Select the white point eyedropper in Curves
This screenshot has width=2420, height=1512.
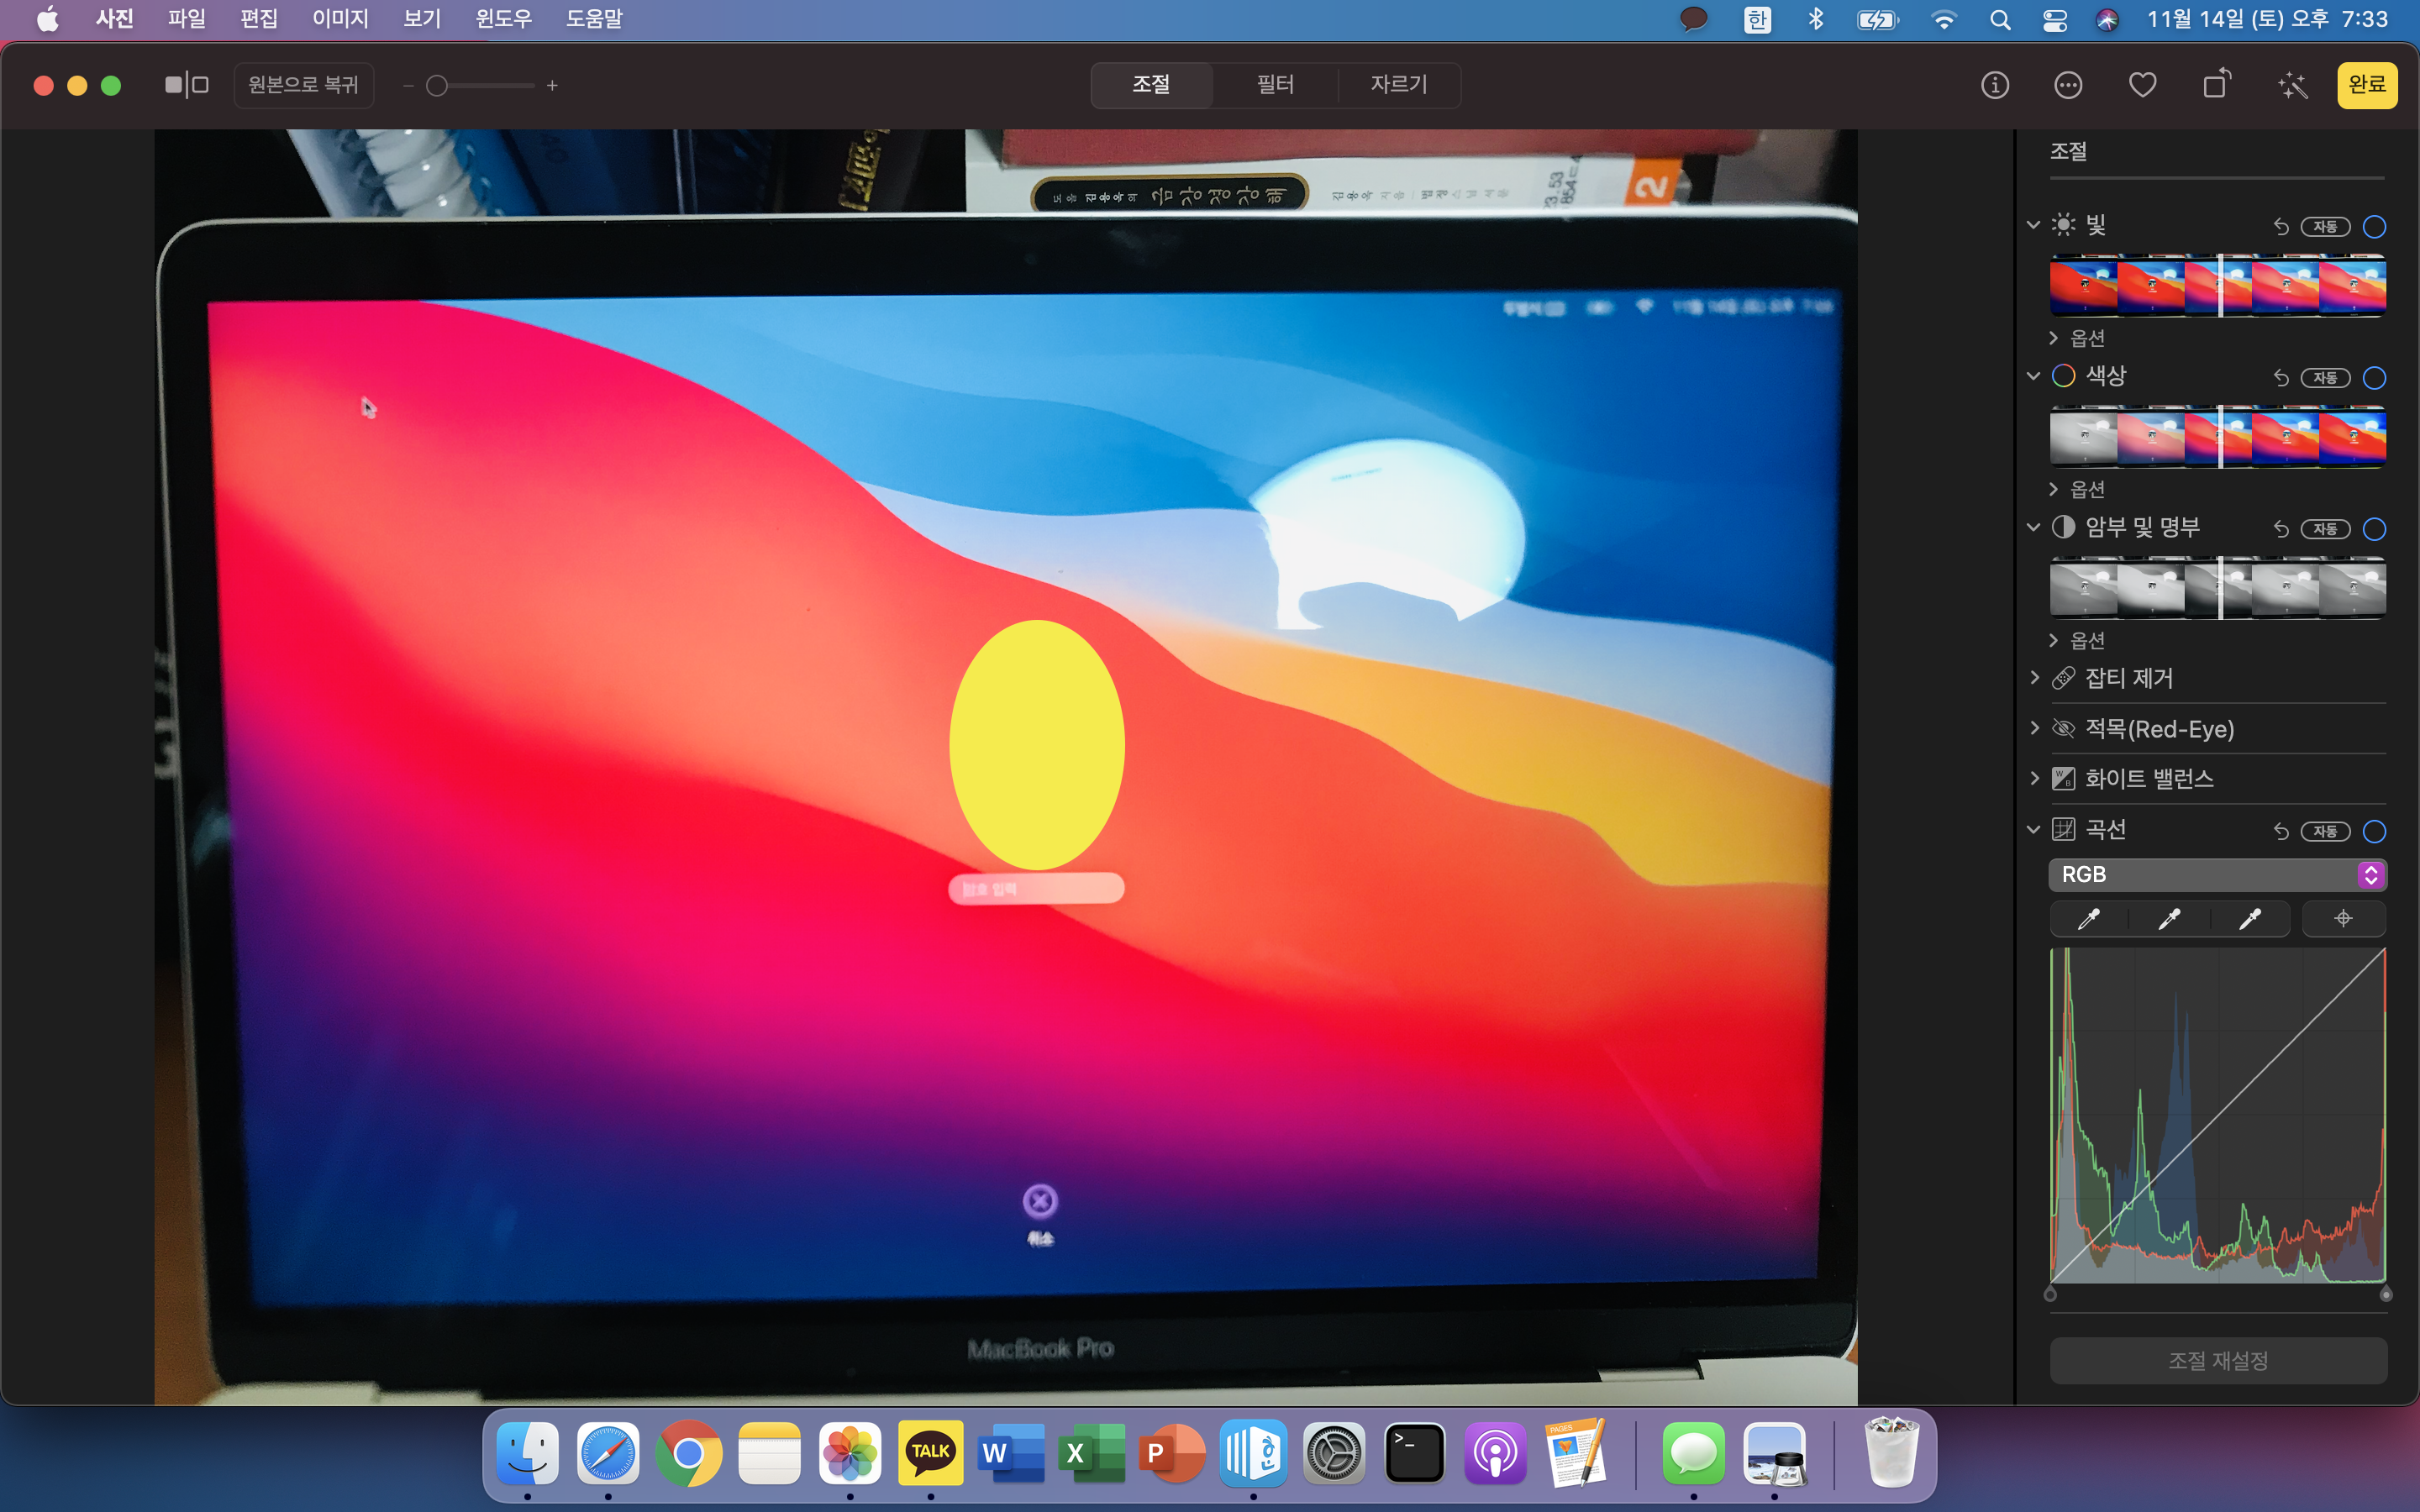(x=2250, y=919)
